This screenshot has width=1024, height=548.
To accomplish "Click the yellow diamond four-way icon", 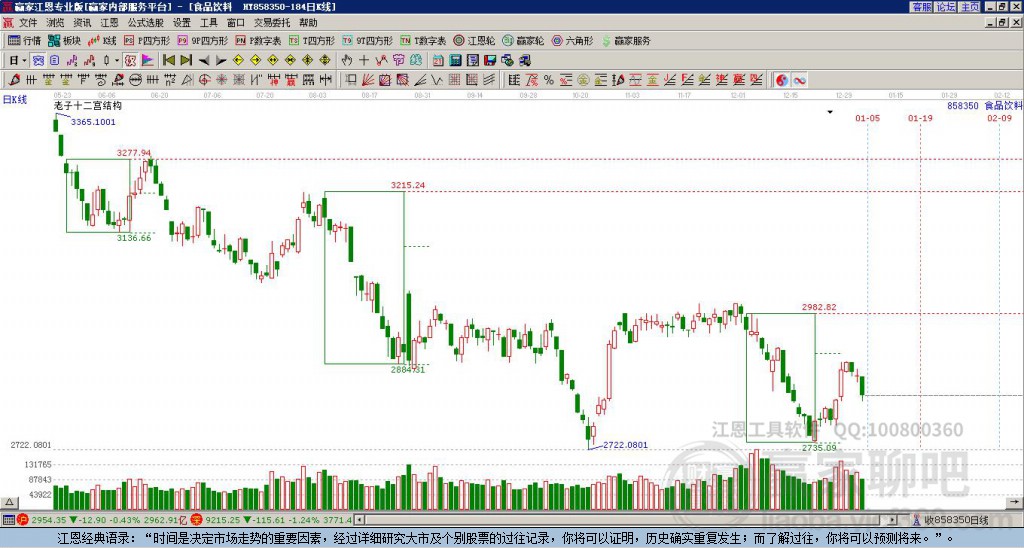I will click(325, 61).
